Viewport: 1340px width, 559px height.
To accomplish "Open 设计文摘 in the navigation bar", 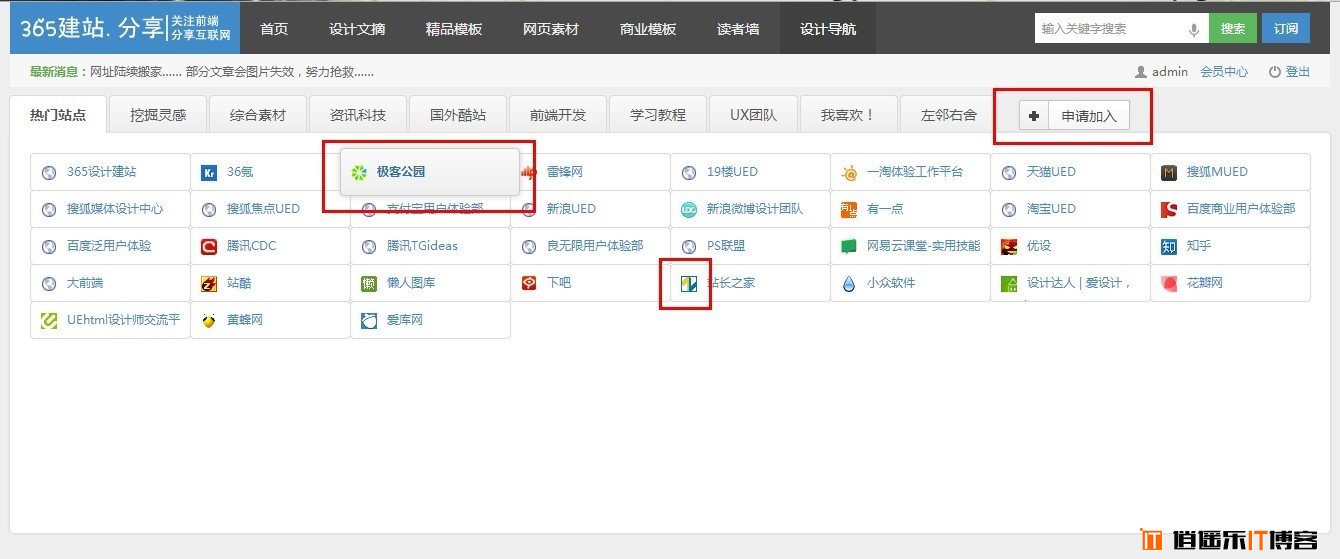I will click(x=357, y=29).
